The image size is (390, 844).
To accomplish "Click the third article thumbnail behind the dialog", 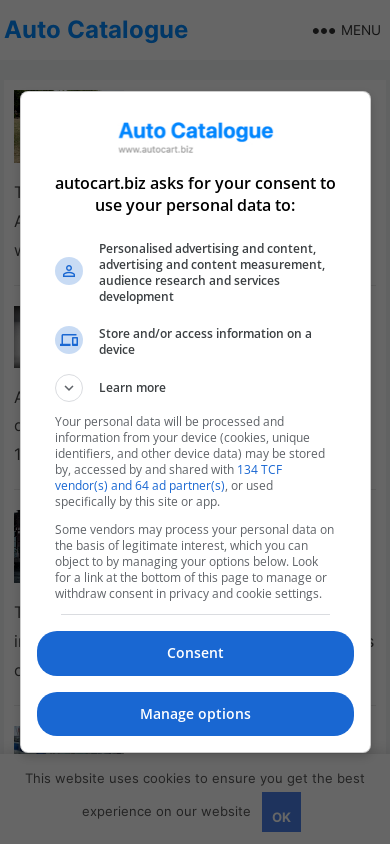I will point(17,546).
